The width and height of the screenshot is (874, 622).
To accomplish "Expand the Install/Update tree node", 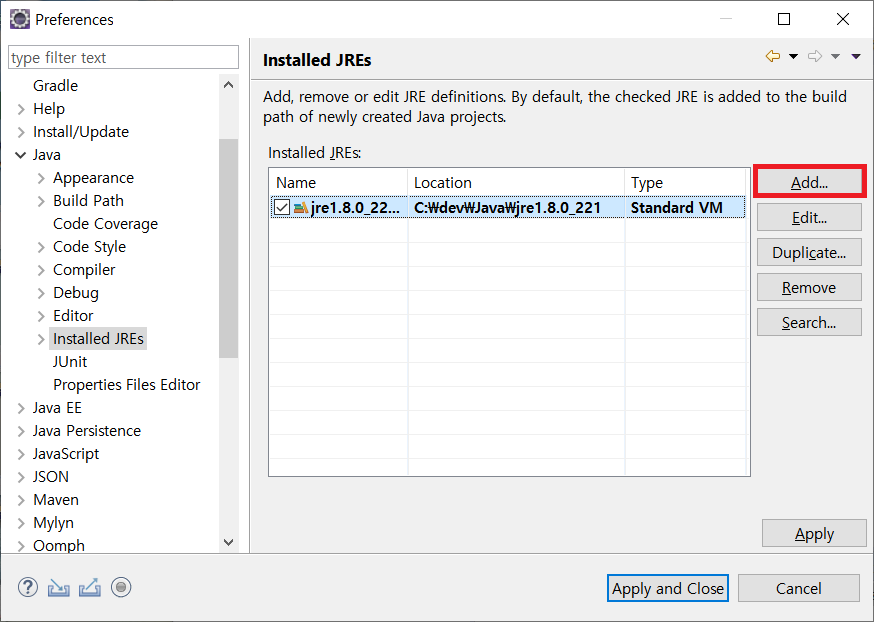I will point(21,132).
